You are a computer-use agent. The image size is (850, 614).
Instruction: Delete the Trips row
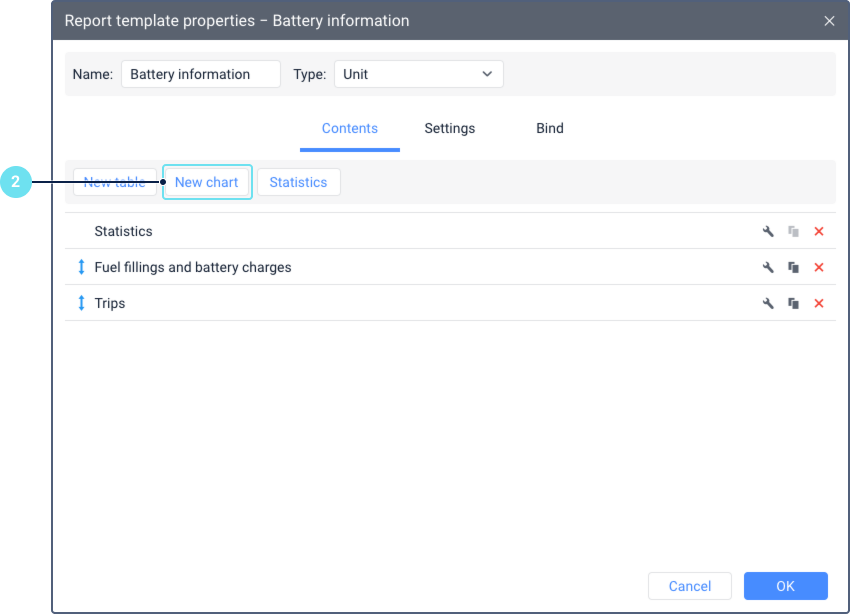point(819,304)
